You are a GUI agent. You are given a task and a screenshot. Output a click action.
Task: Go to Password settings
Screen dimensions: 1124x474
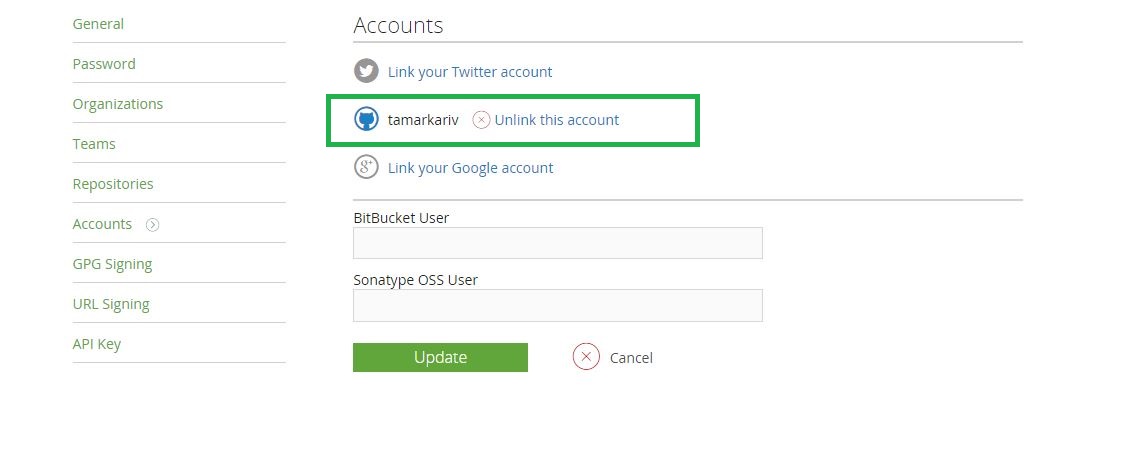tap(104, 64)
